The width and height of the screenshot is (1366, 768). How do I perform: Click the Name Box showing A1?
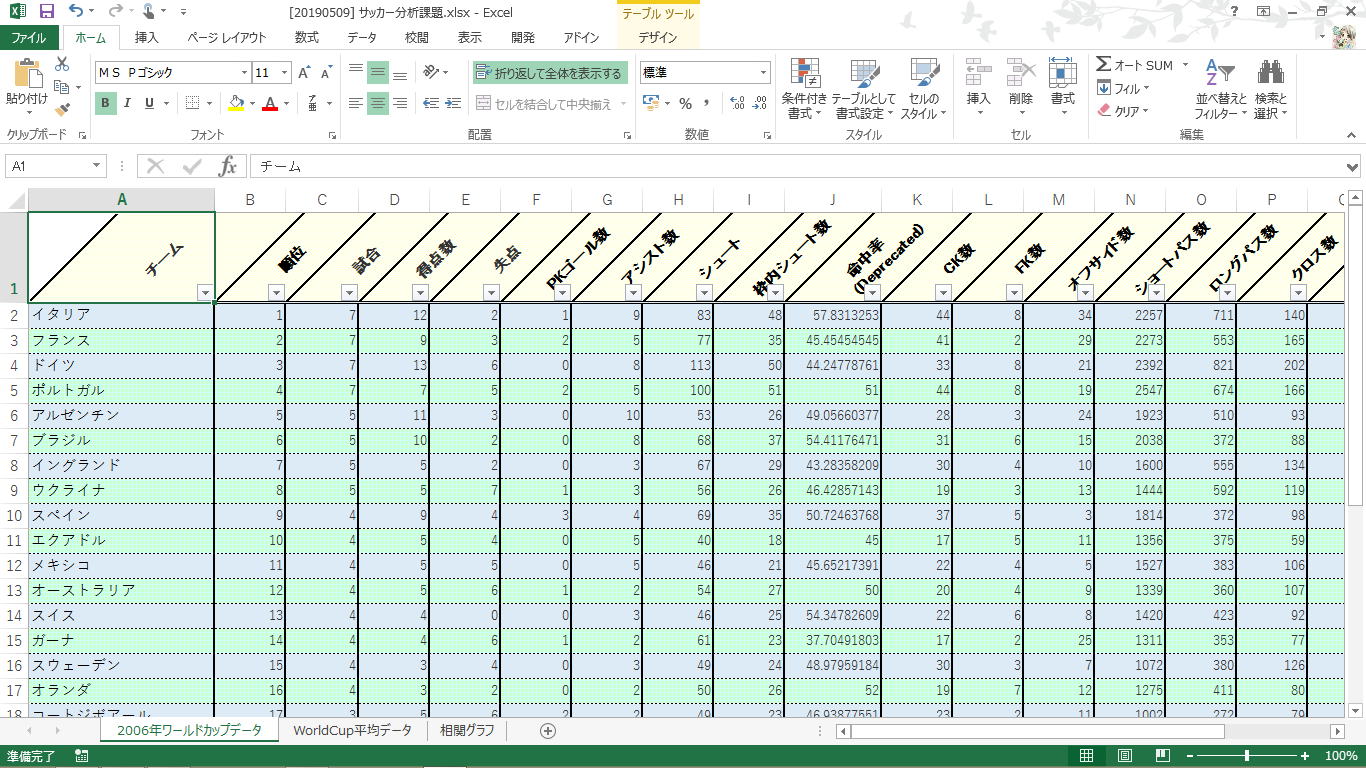(x=48, y=166)
